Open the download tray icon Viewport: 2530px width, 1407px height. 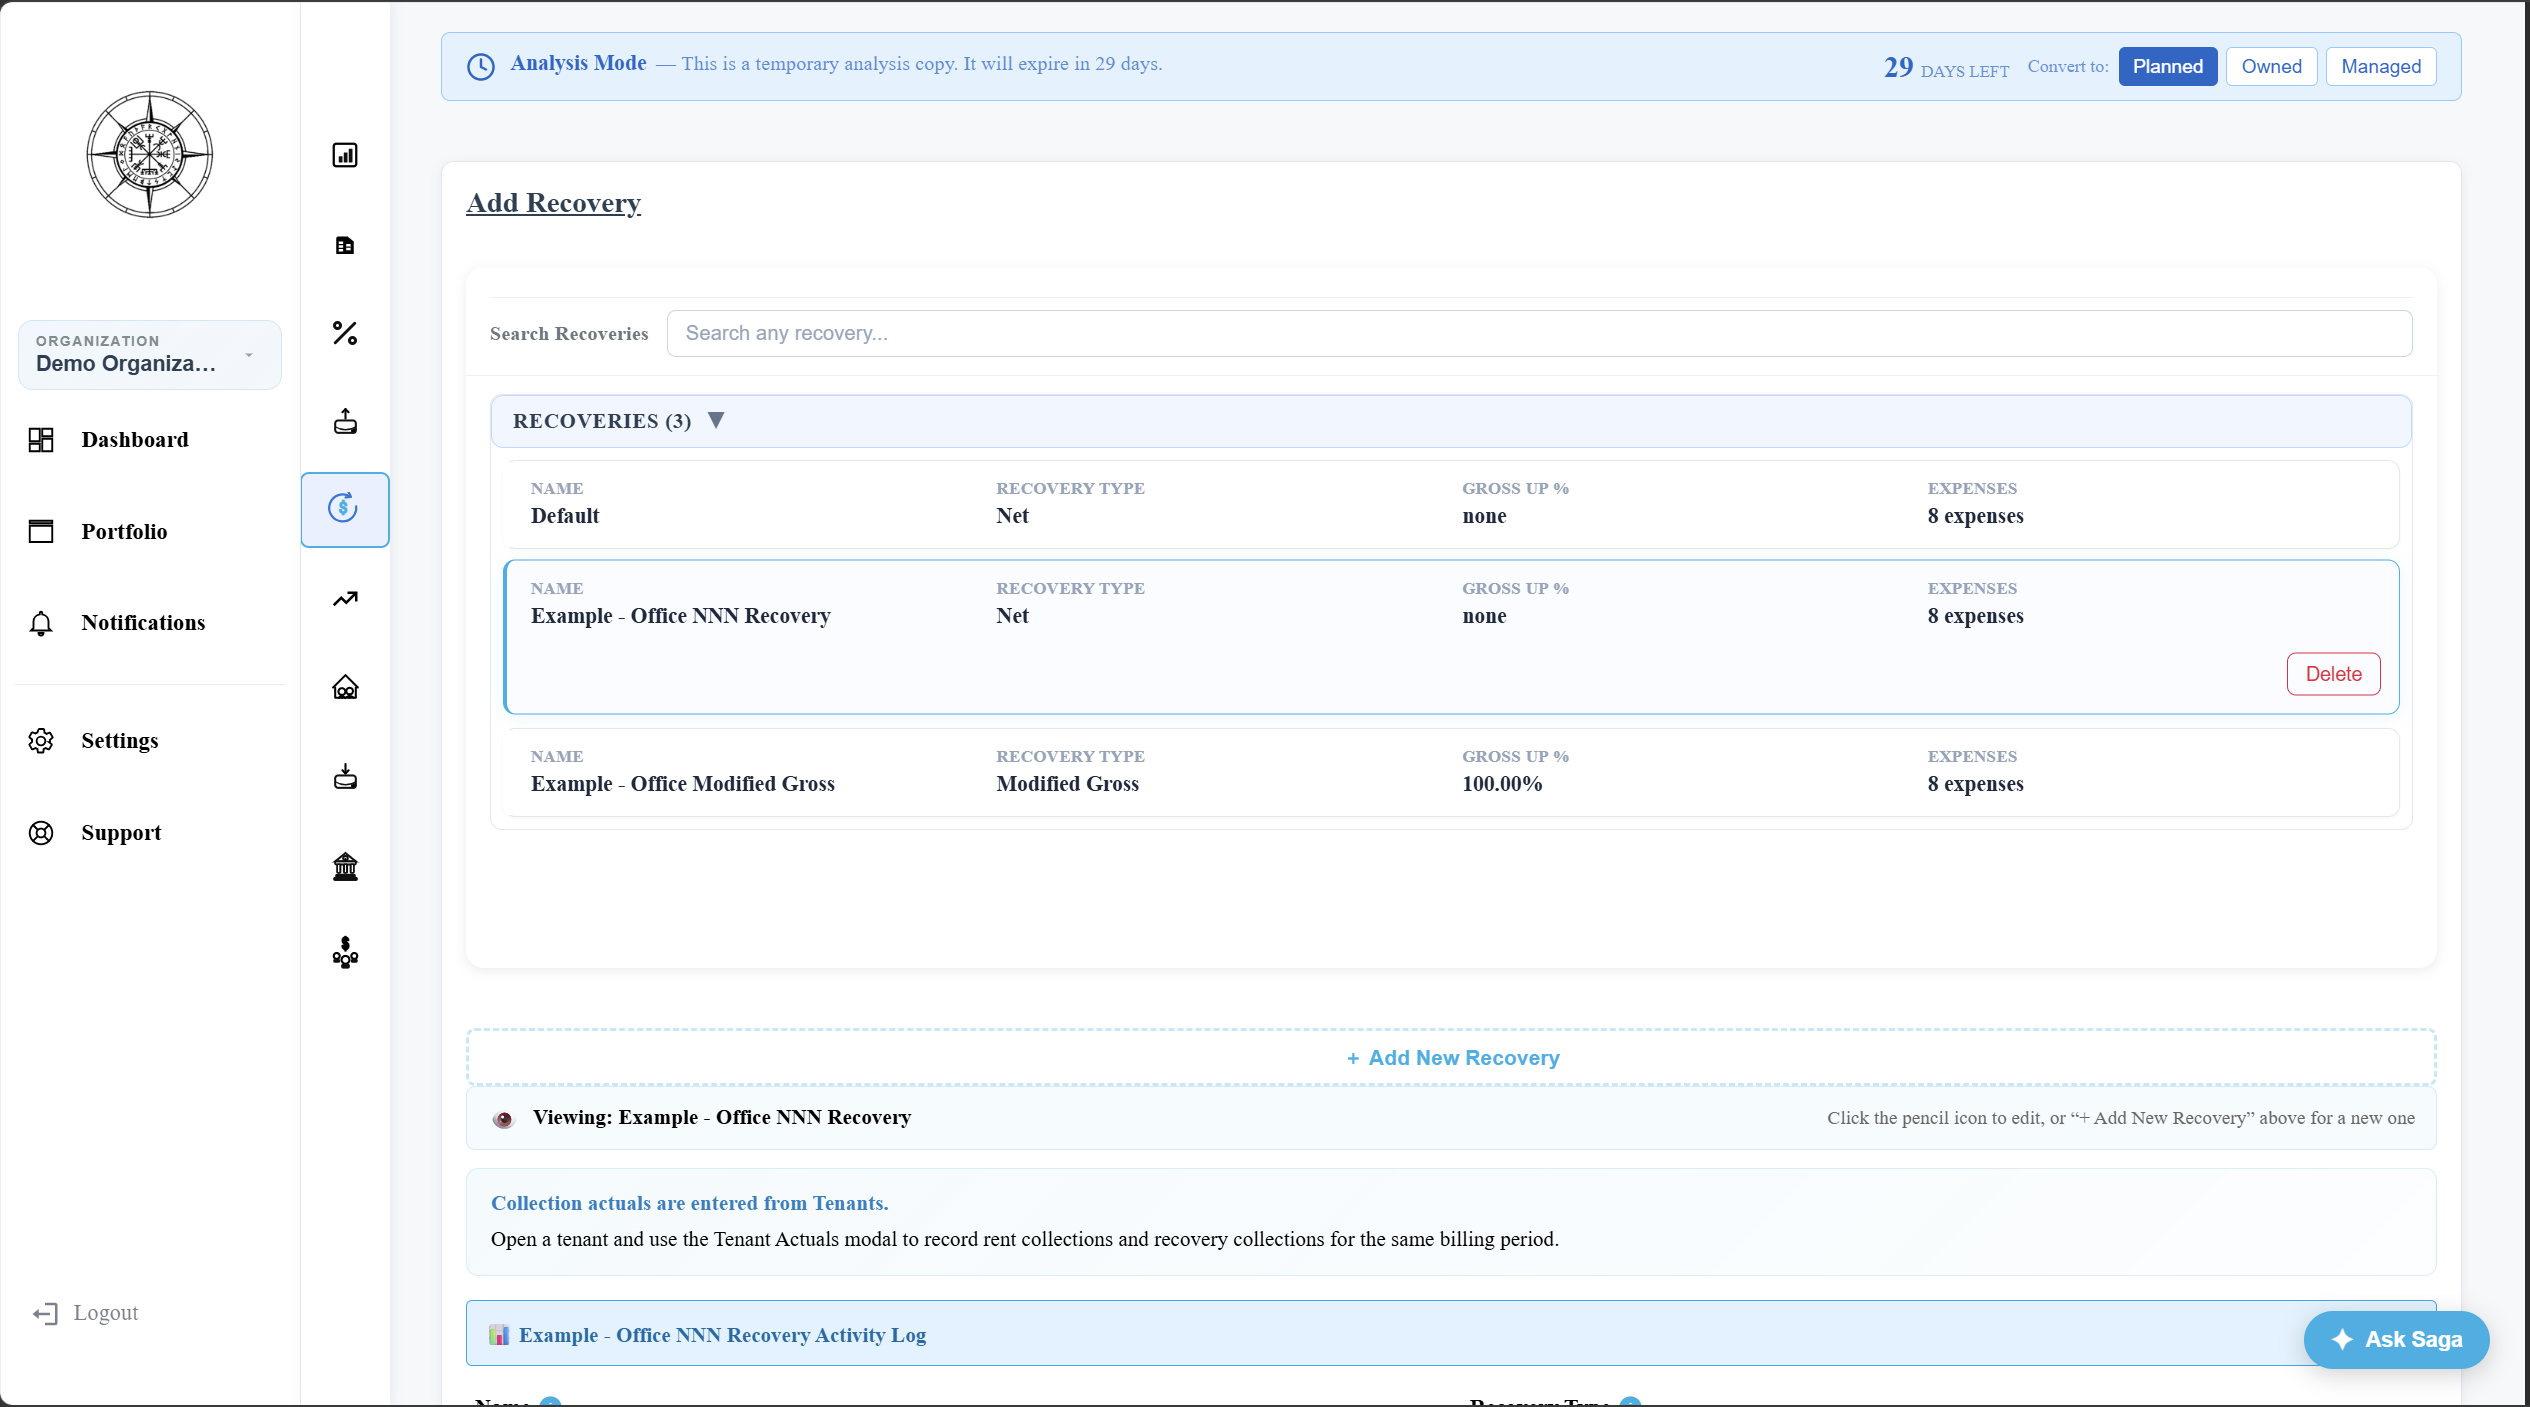click(x=345, y=777)
